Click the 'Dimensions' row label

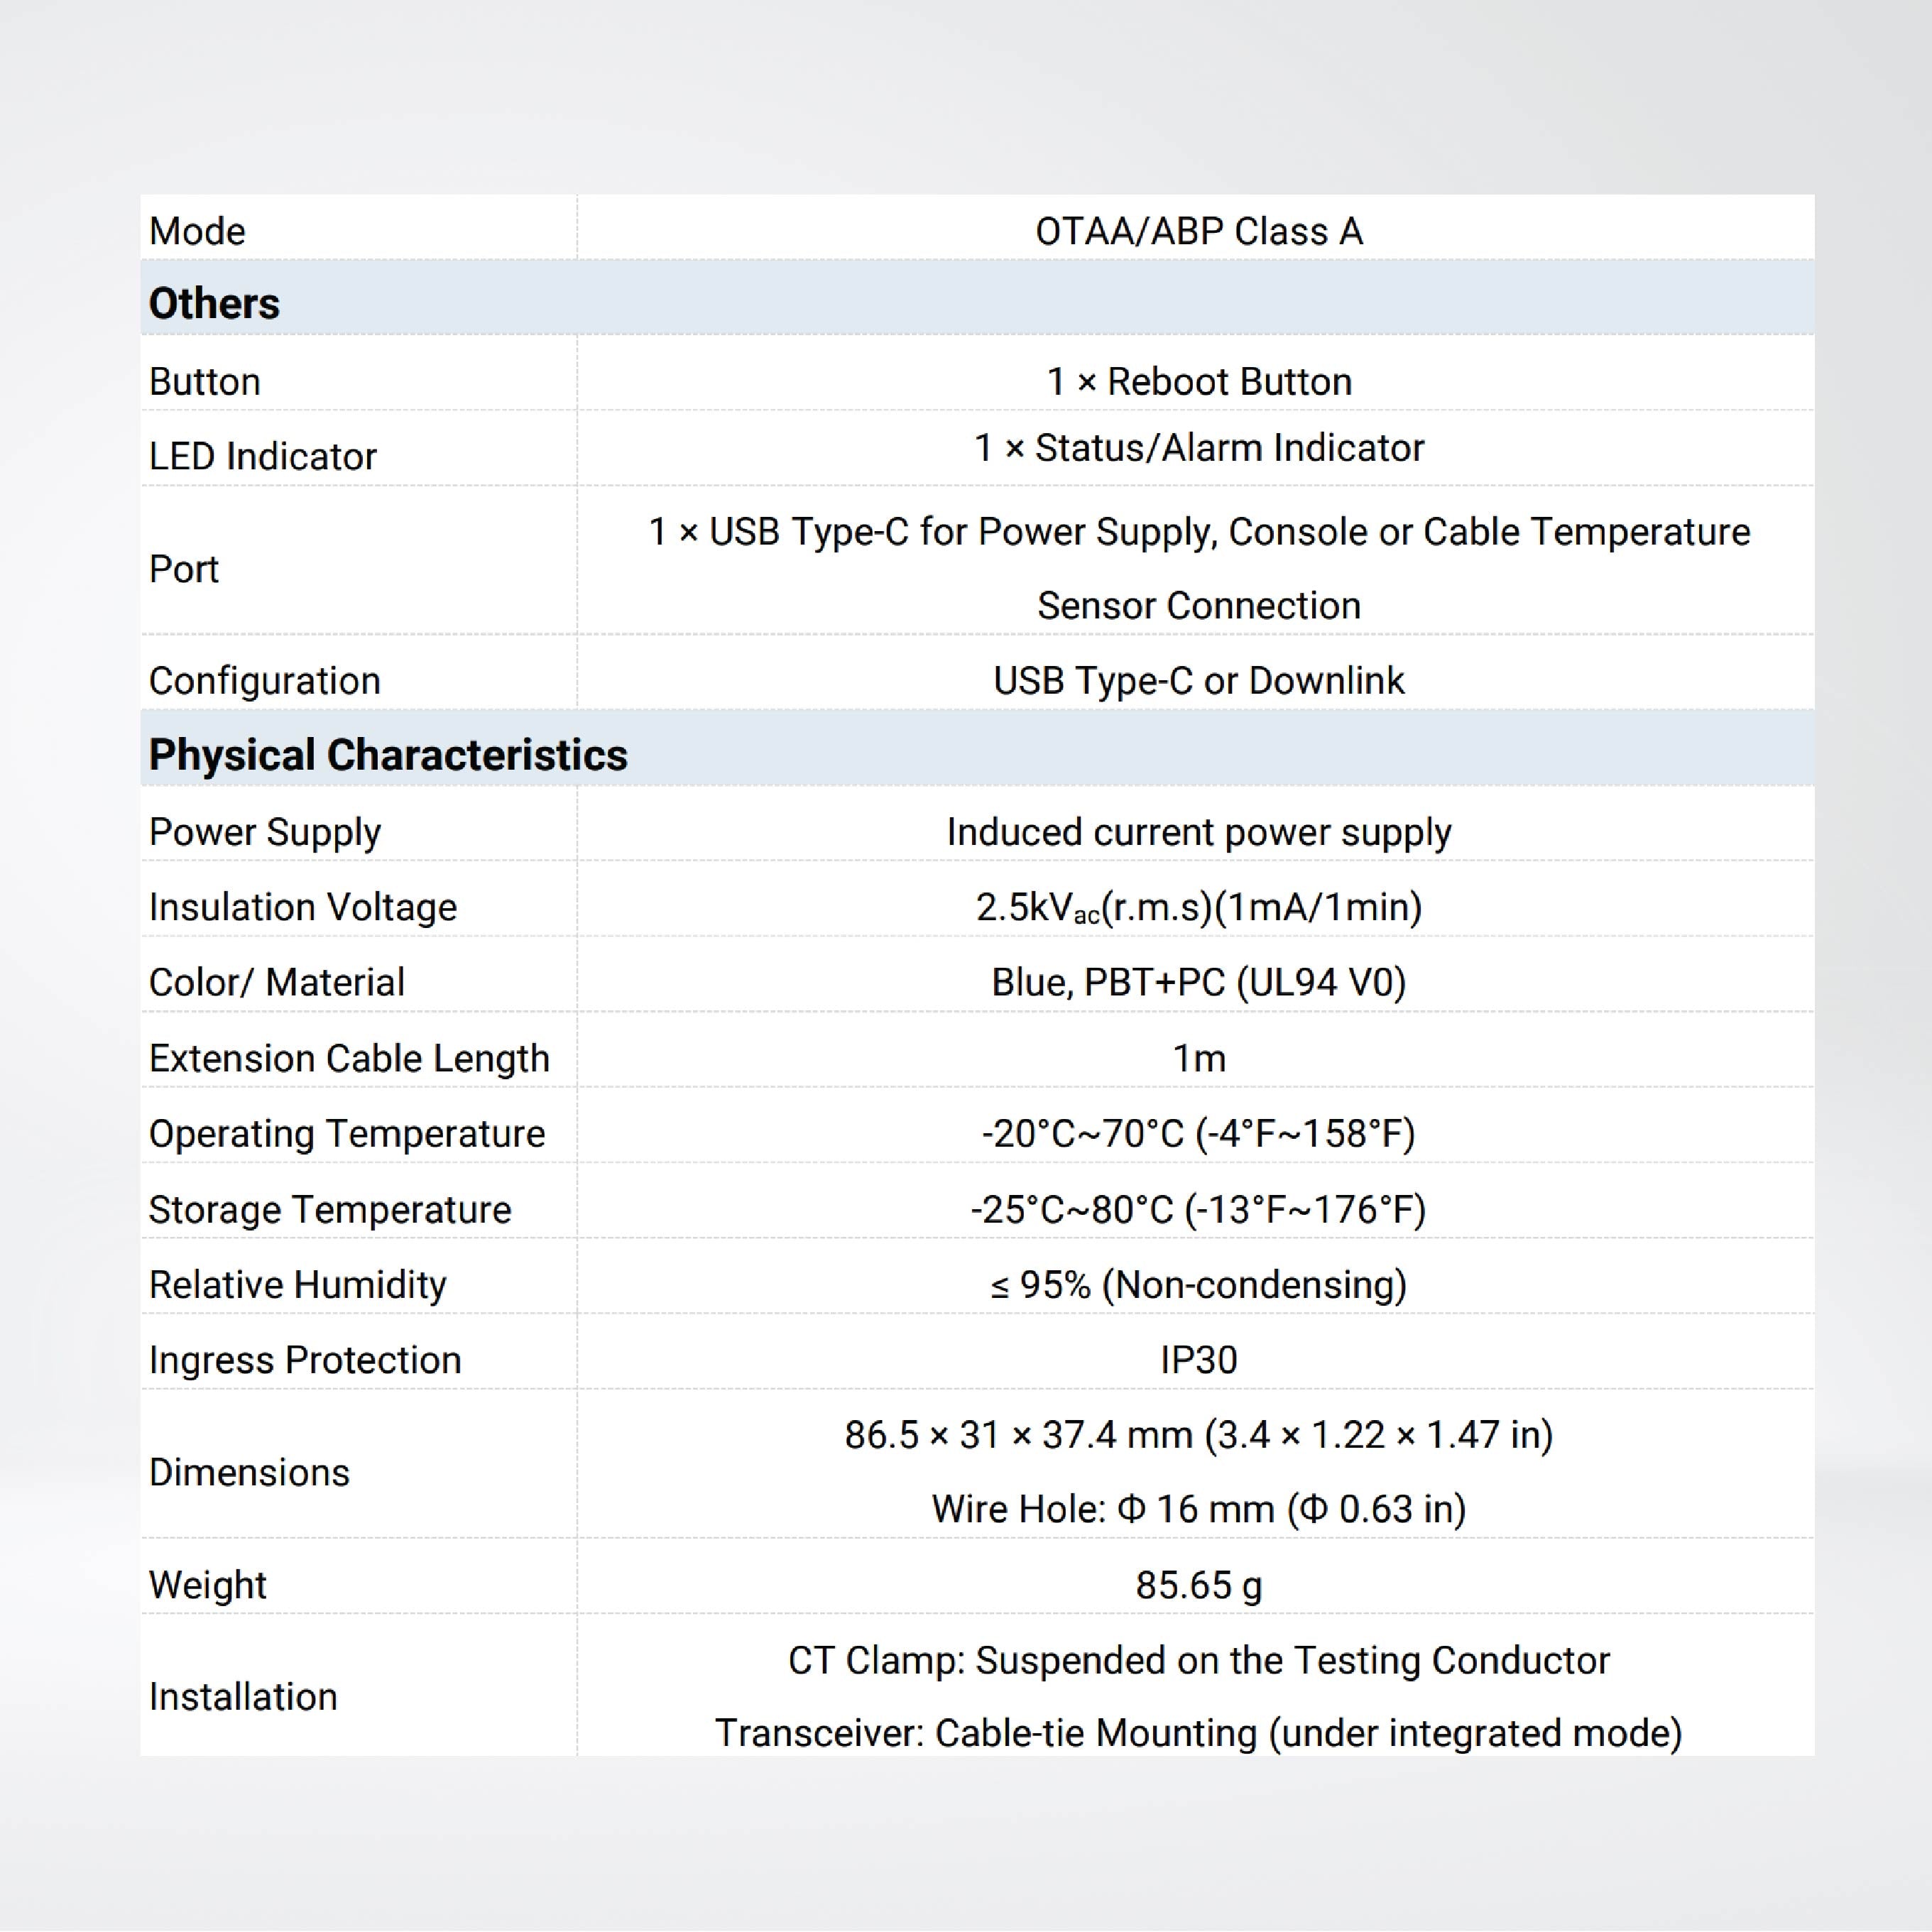click(249, 1473)
